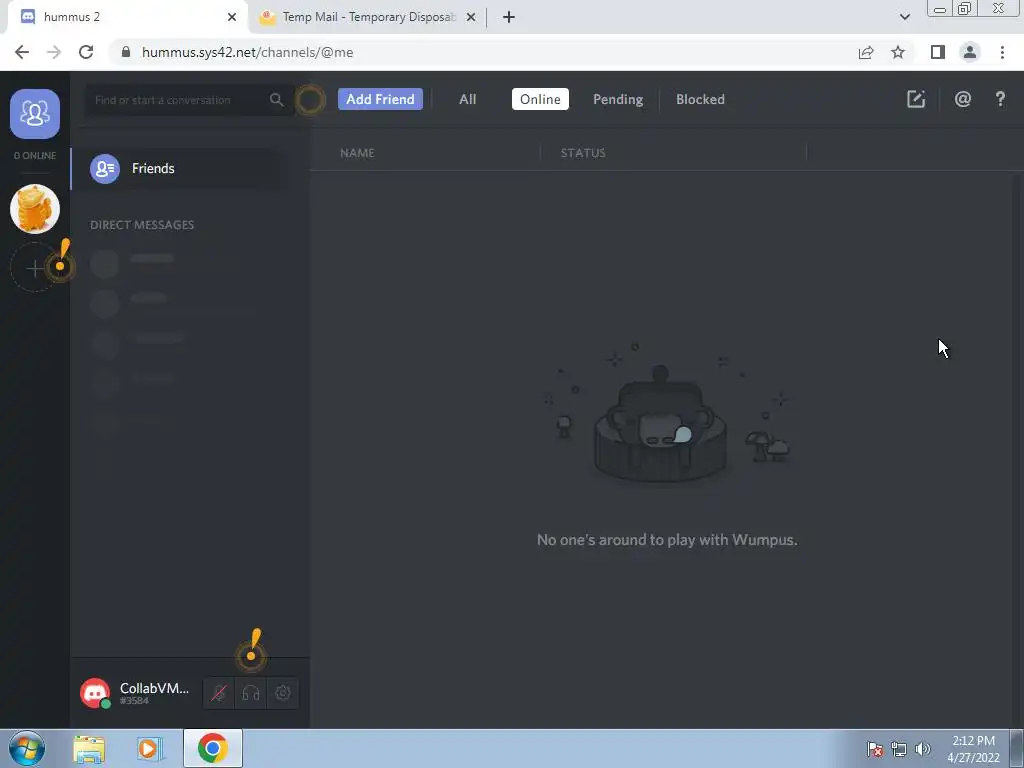
Task: Click the Chrome taskbar icon
Action: point(213,748)
